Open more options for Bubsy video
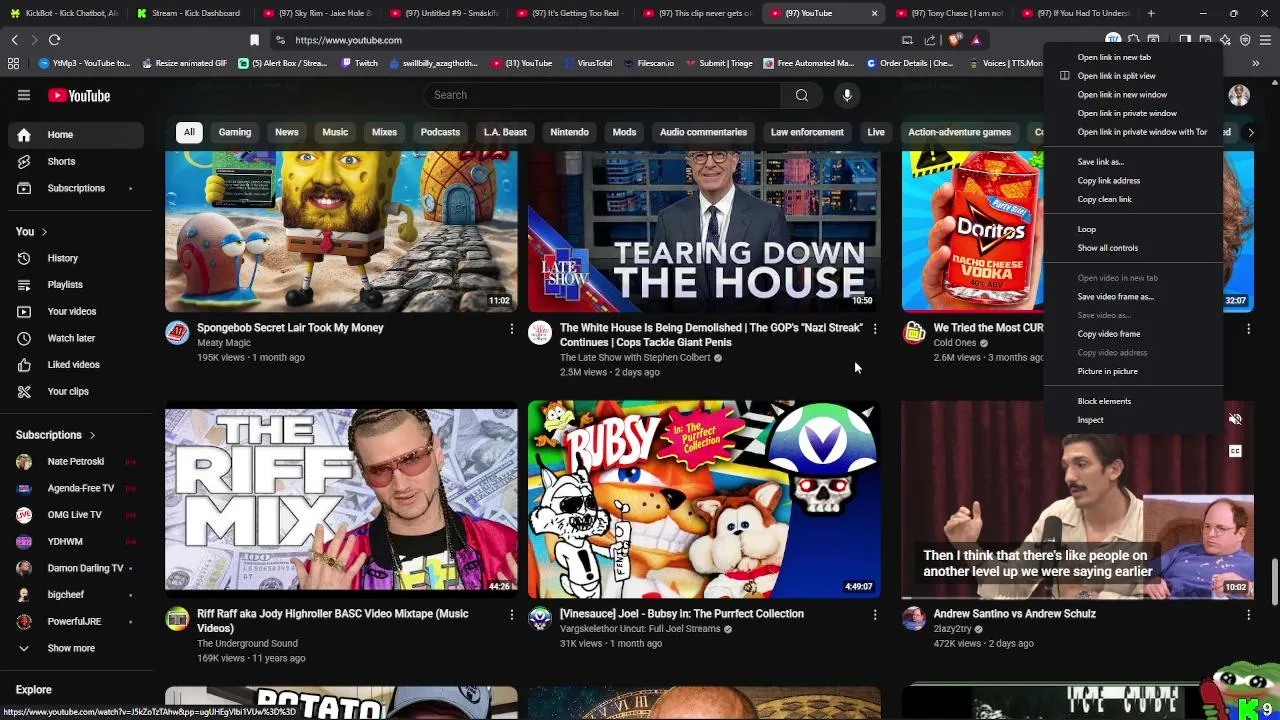The width and height of the screenshot is (1280, 720). coord(874,614)
